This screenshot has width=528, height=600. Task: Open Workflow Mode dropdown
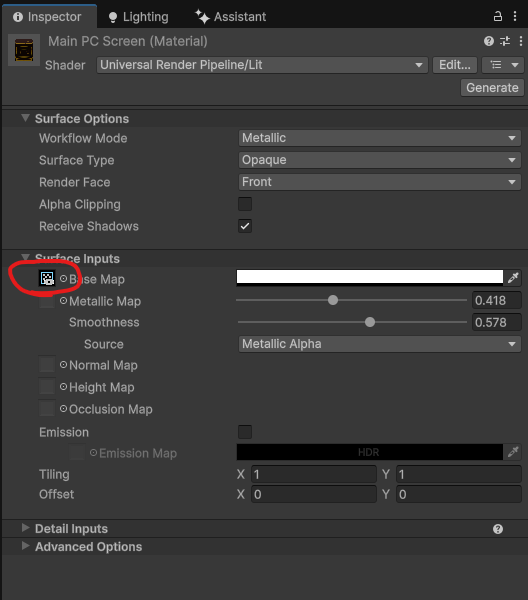tap(380, 138)
